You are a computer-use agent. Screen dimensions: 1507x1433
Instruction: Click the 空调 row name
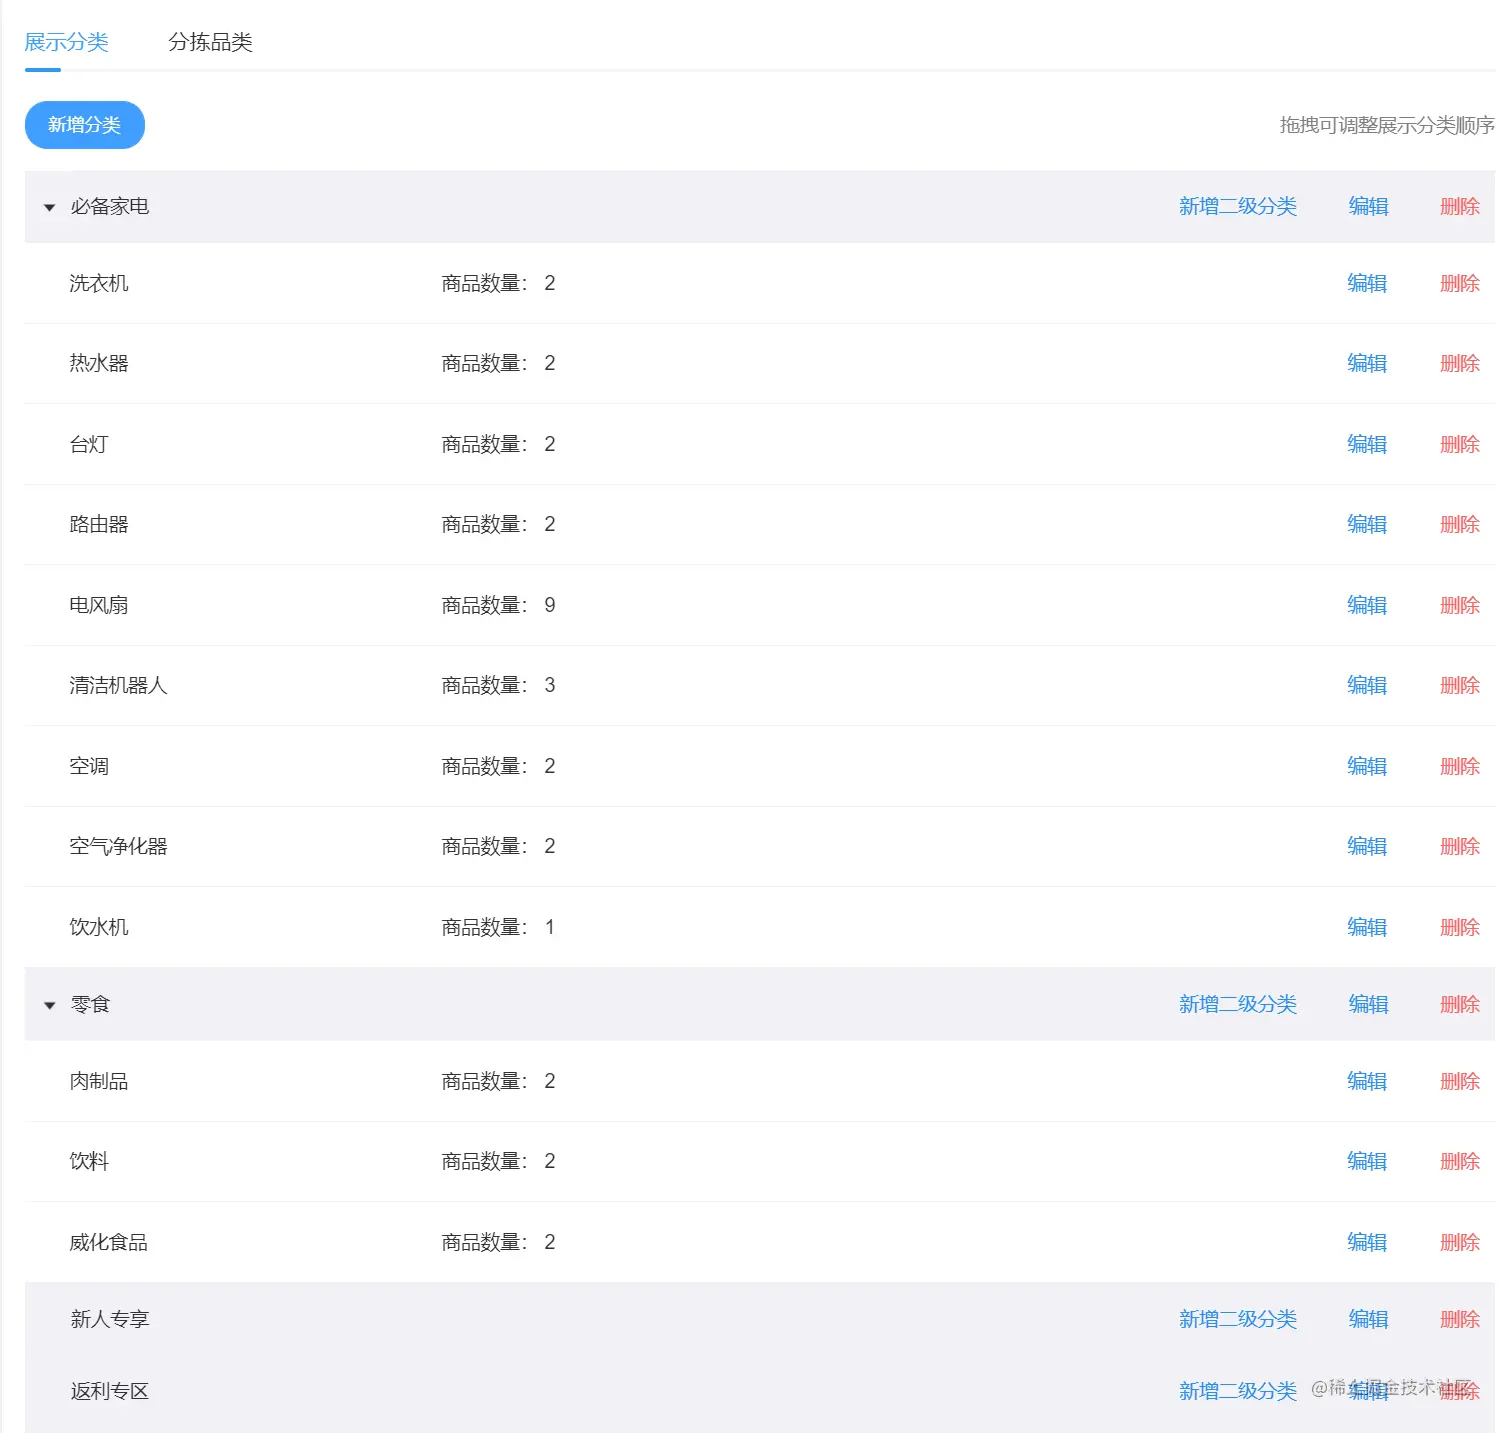pos(88,766)
